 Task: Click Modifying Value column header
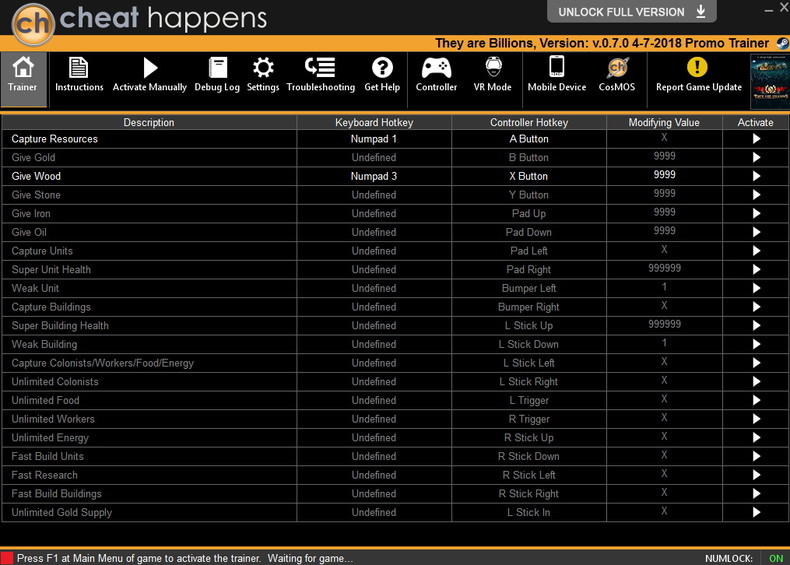(665, 122)
